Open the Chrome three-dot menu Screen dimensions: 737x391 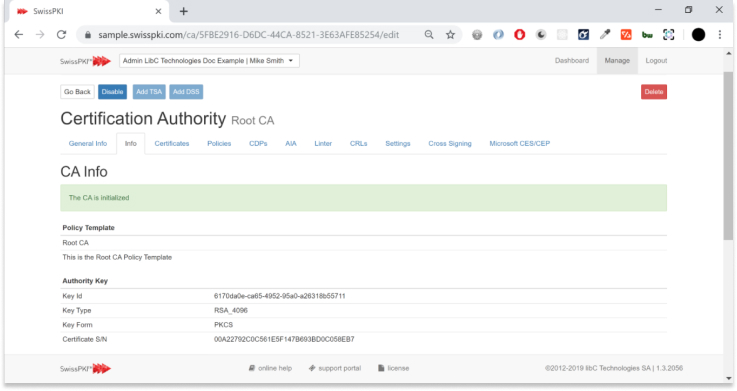pos(720,35)
